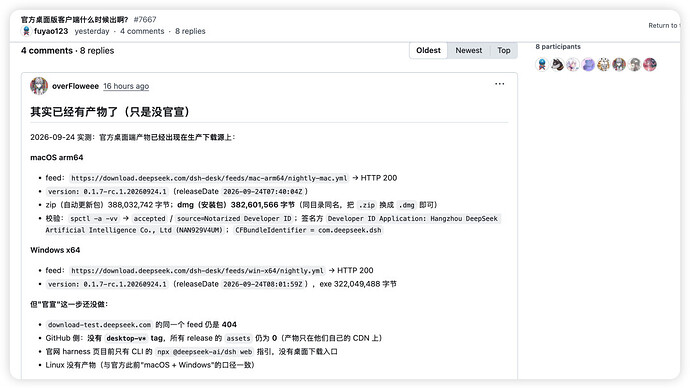The height and width of the screenshot is (388, 690).
Task: Click the 'yesterday' timestamp in header
Action: click(x=92, y=31)
